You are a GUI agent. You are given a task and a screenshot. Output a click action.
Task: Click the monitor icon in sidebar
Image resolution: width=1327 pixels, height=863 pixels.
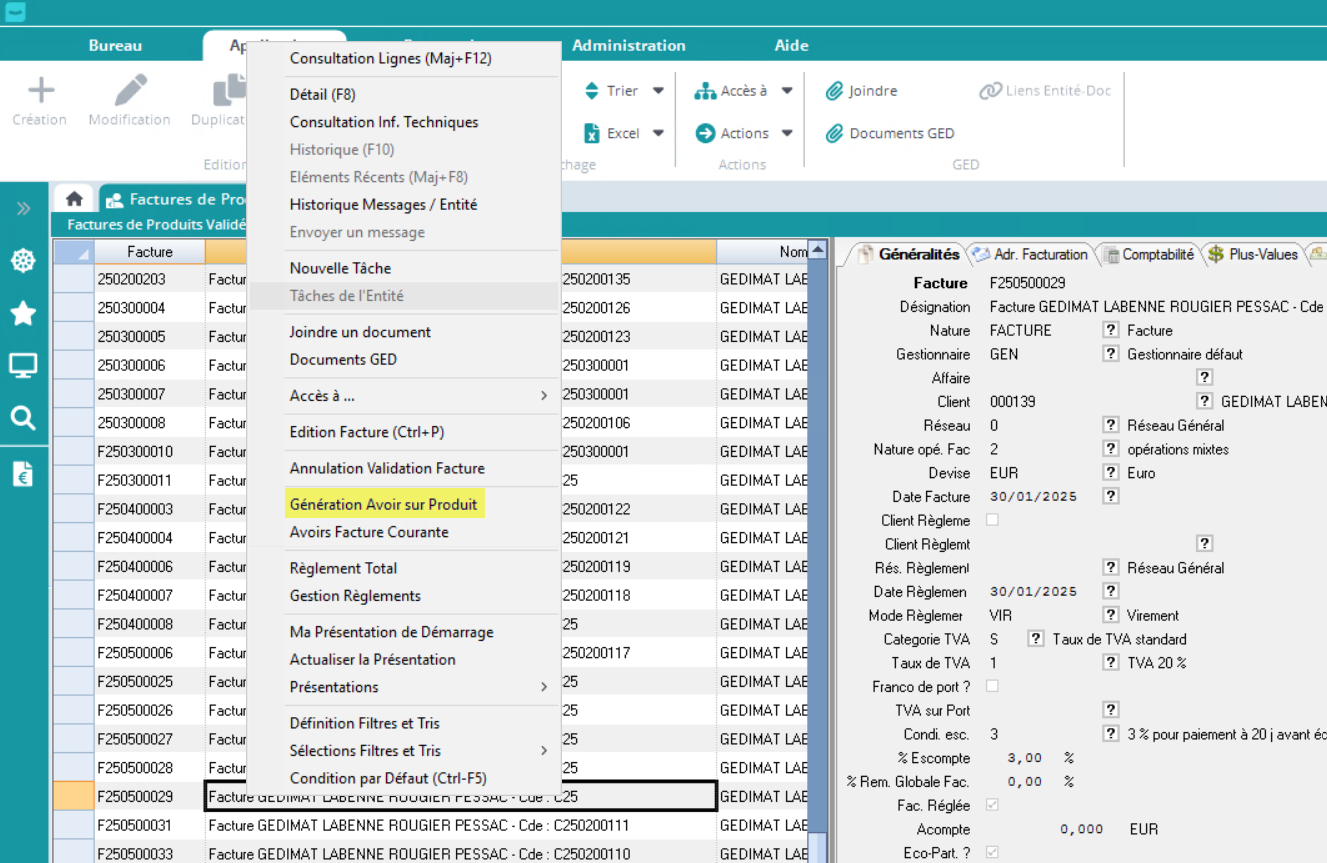point(23,366)
